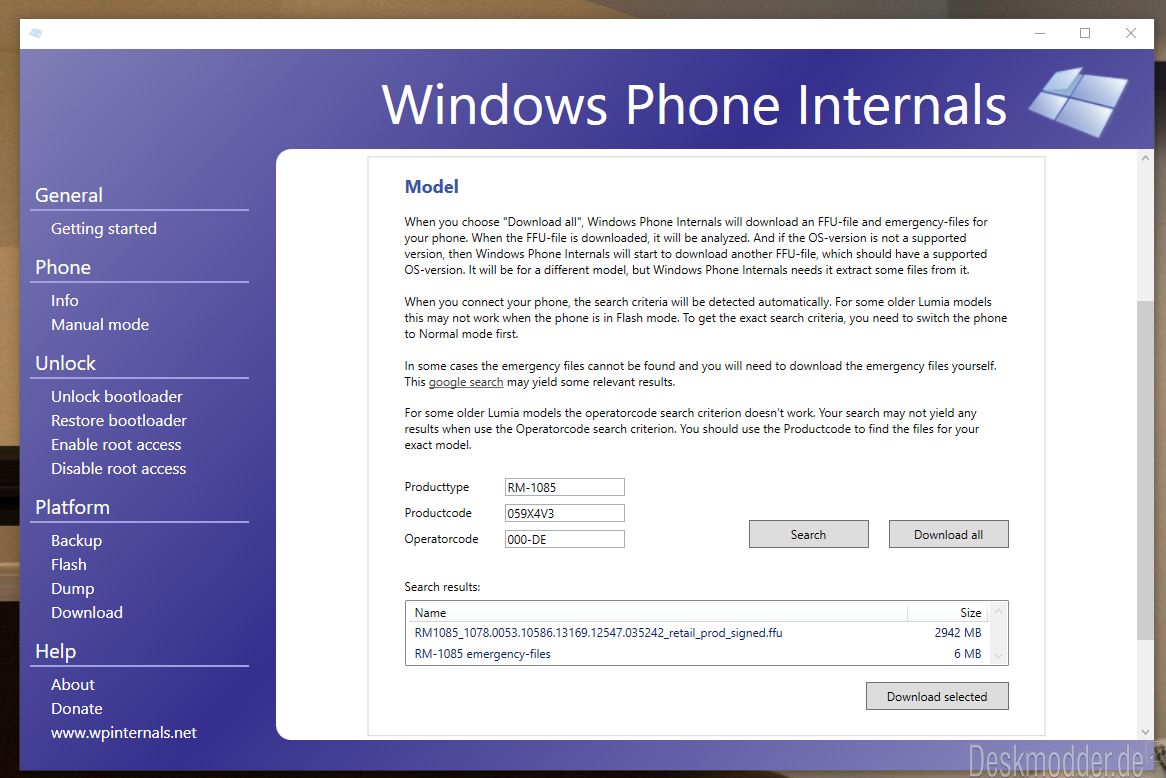This screenshot has height=778, width=1166.
Task: Focus the Producttype field RM-1085
Action: click(564, 487)
